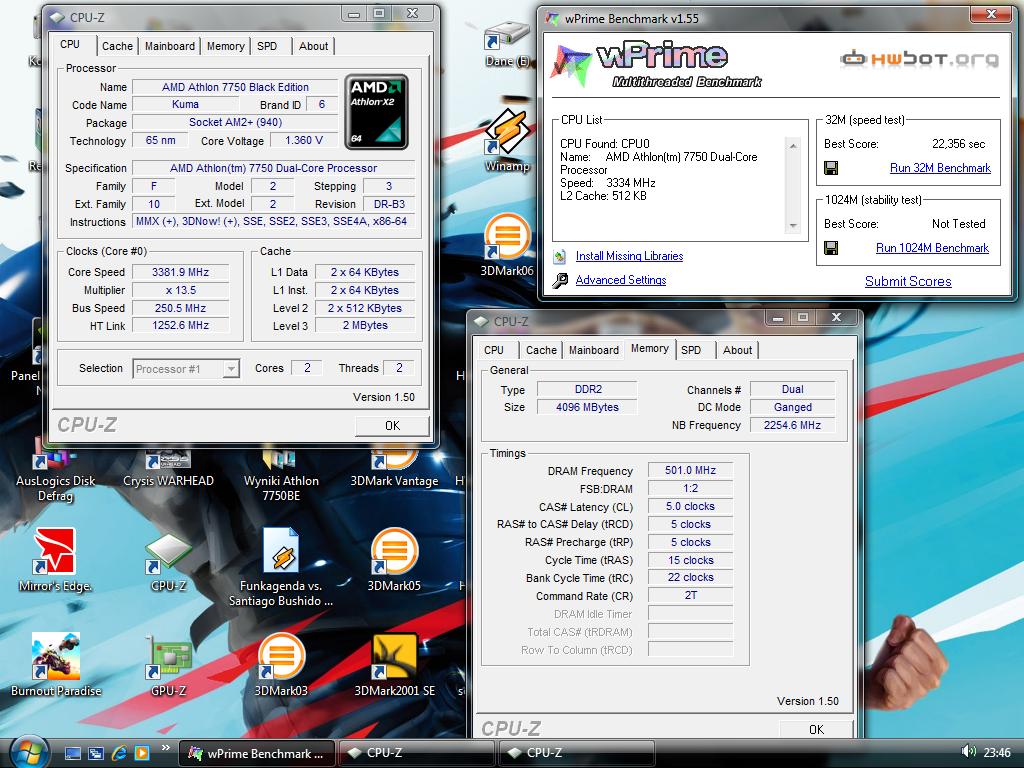Click the volume tray icon
Image resolution: width=1024 pixels, height=768 pixels.
click(968, 752)
